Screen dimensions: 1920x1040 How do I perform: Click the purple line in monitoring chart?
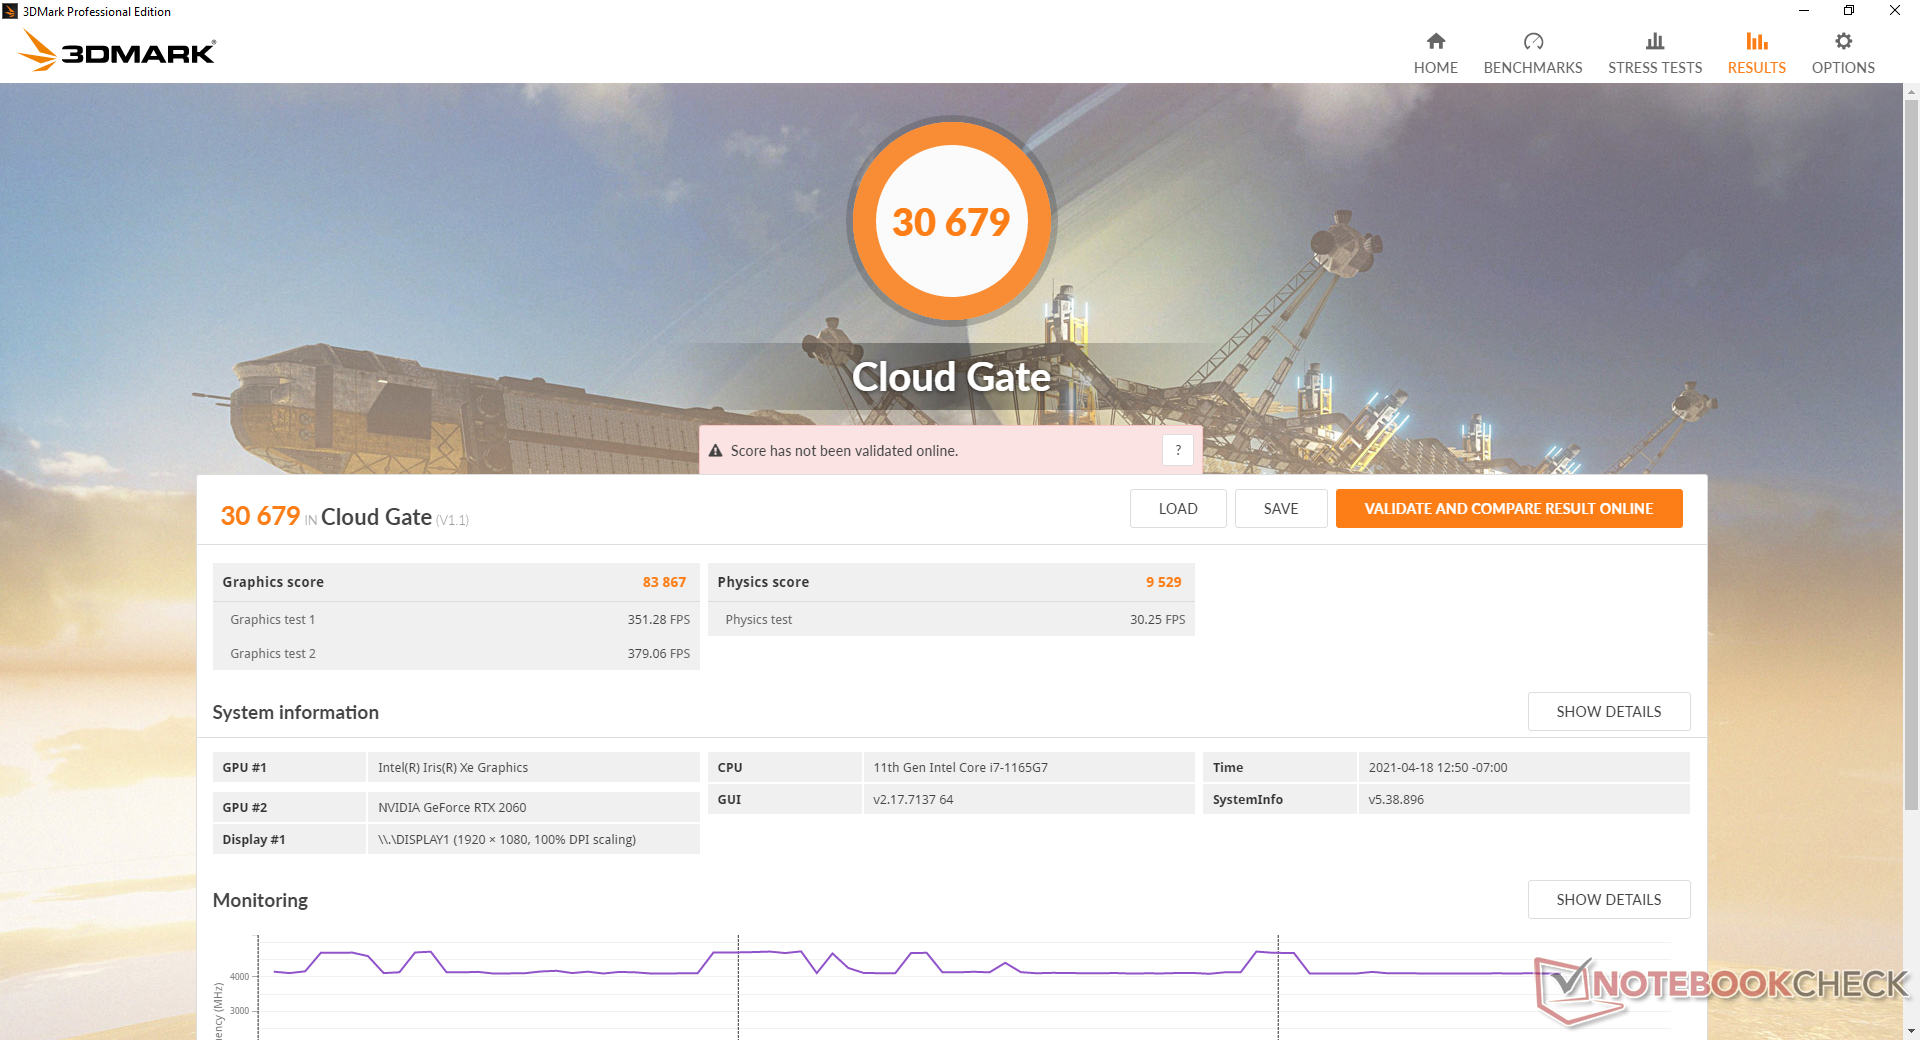coord(600,972)
